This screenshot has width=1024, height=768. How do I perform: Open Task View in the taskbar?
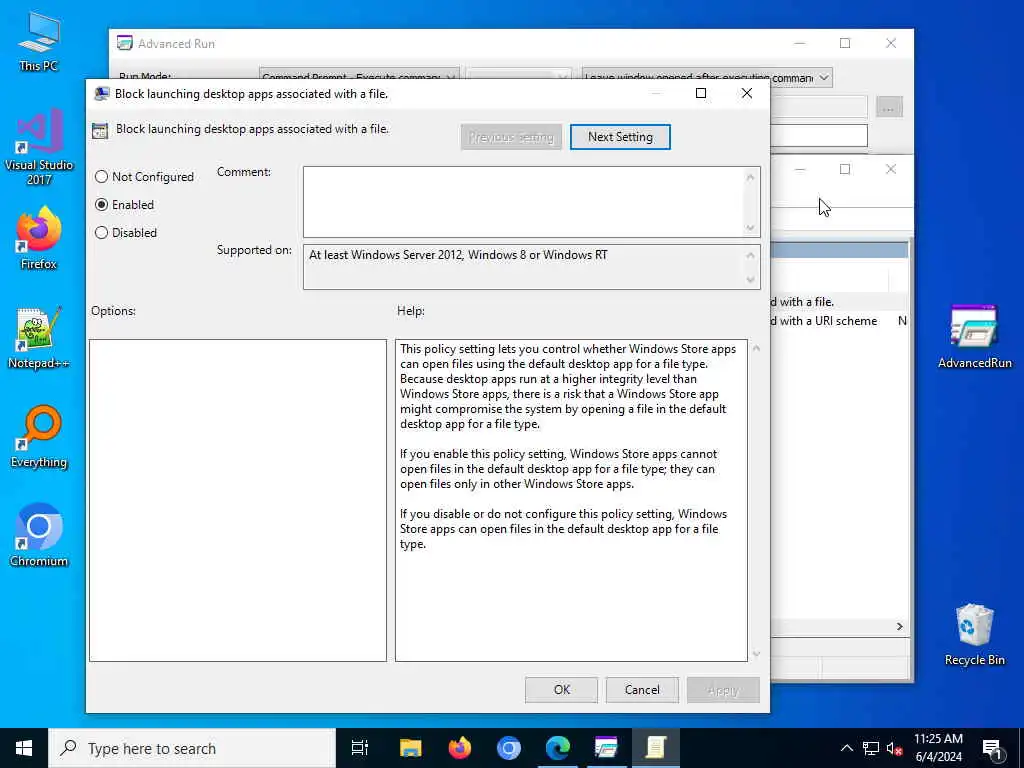[360, 748]
